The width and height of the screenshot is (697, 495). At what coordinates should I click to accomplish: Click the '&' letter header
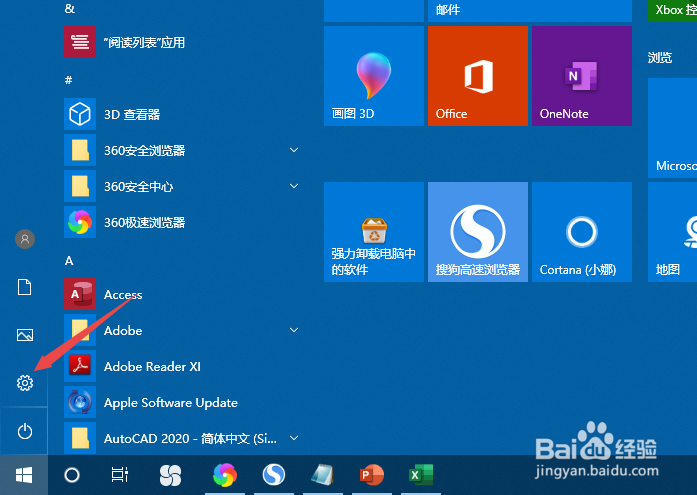tap(69, 8)
